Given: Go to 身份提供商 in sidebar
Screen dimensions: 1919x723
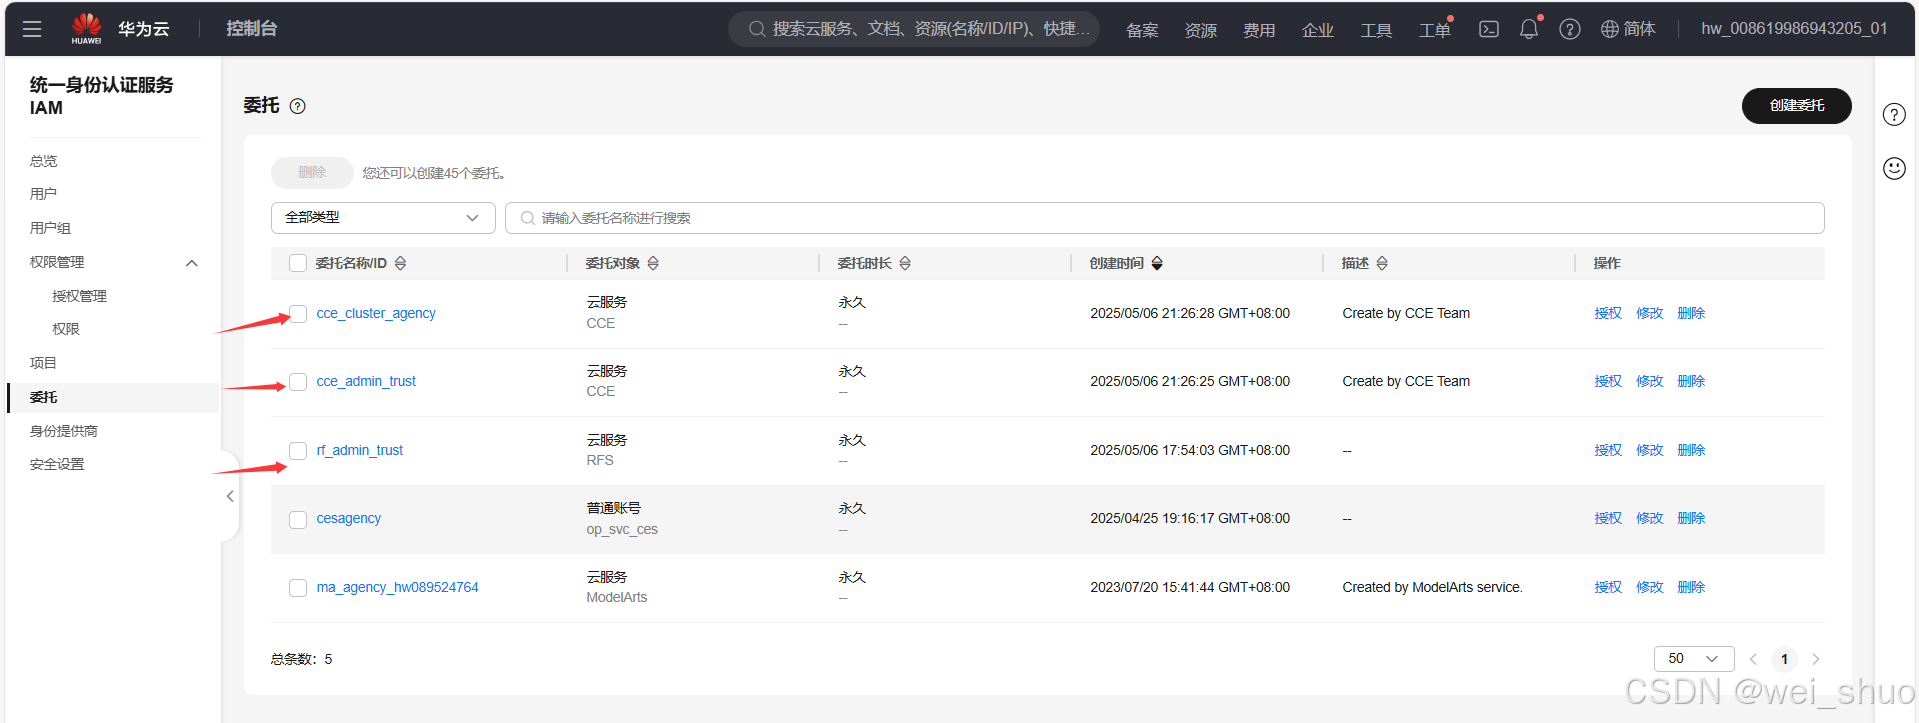Looking at the screenshot, I should [x=64, y=431].
